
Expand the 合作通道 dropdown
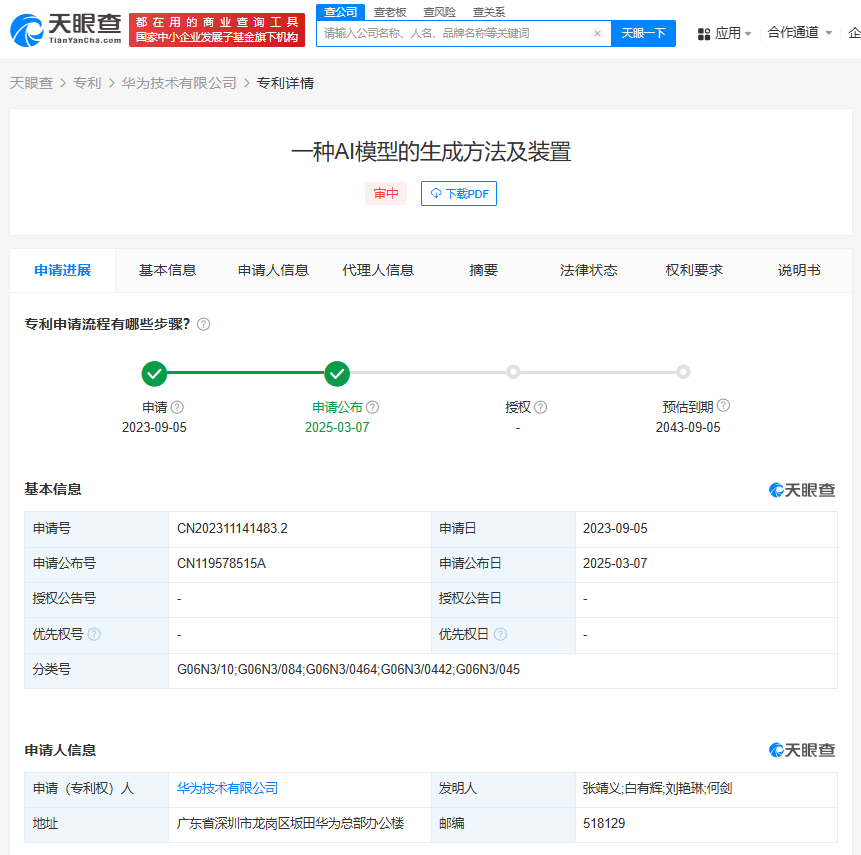(800, 32)
